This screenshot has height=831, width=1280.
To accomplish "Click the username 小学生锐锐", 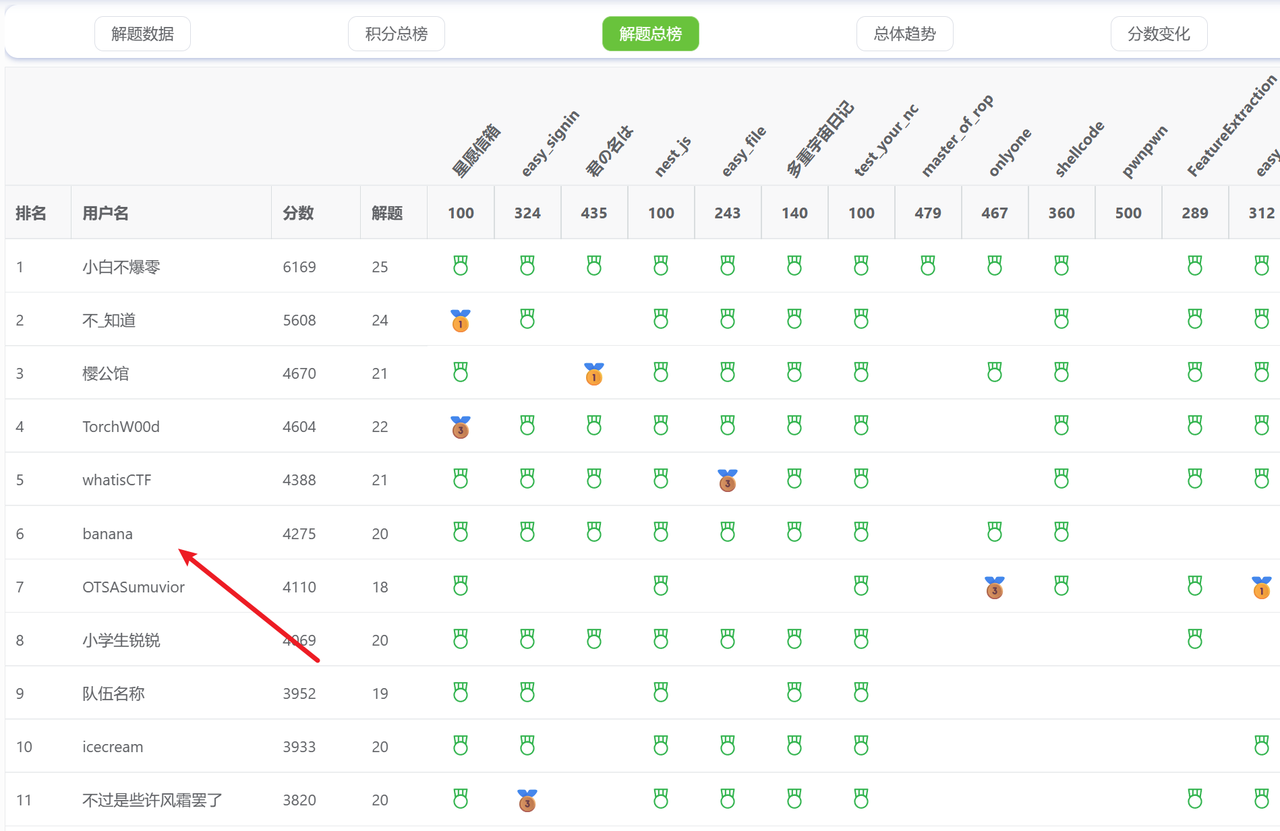I will [x=121, y=640].
